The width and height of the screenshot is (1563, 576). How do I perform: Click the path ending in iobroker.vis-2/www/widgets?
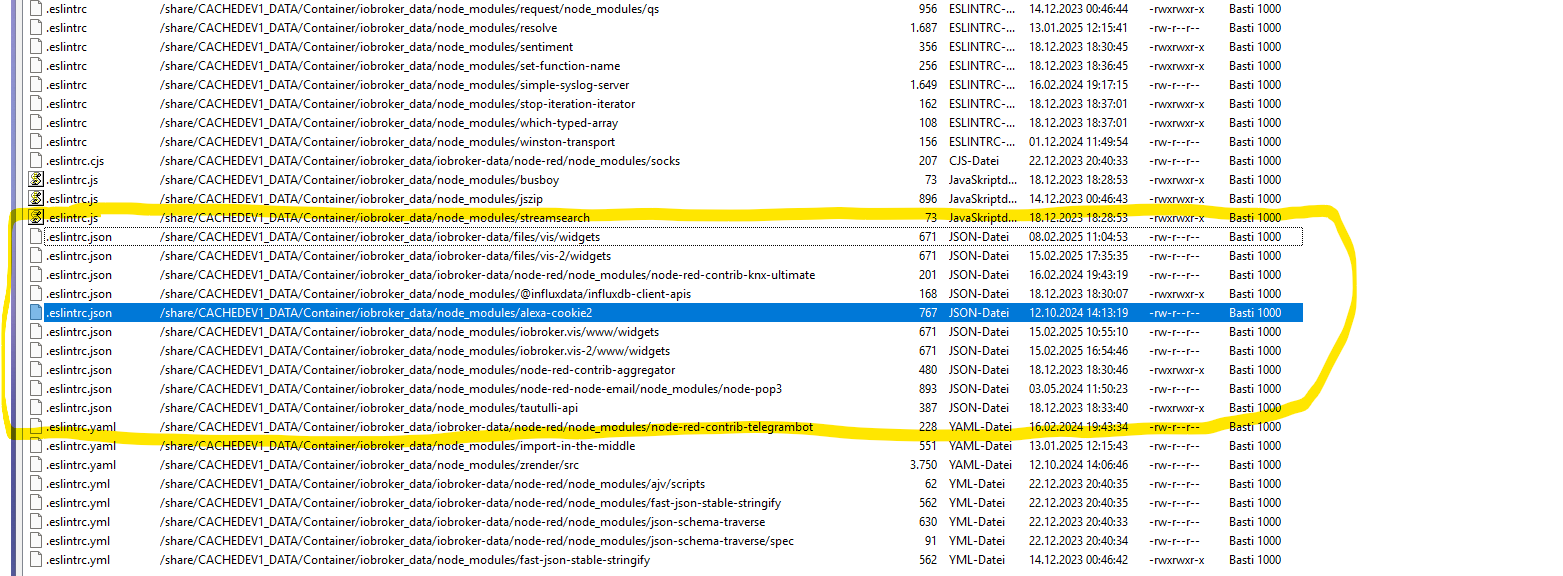point(415,351)
